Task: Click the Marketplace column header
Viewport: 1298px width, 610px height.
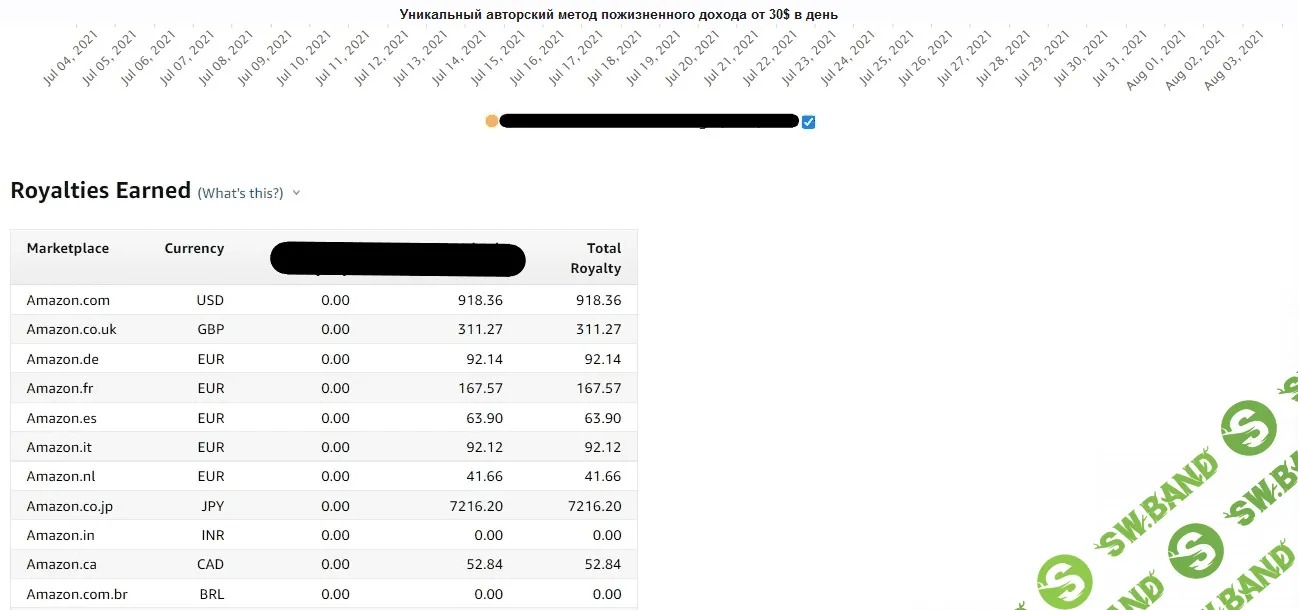Action: coord(68,248)
